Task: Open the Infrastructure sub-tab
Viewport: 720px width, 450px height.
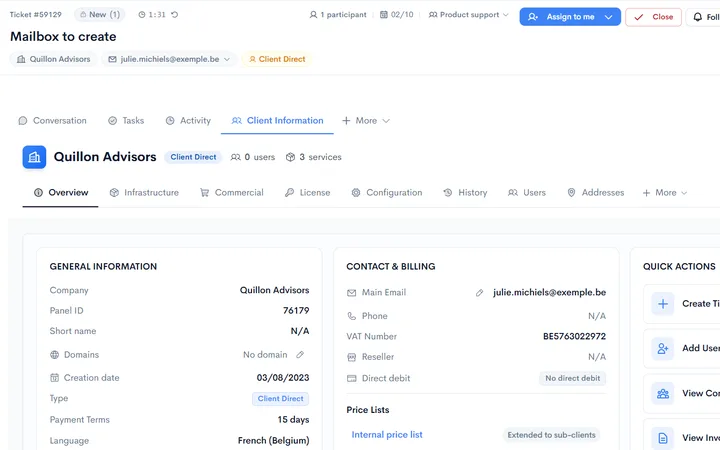Action: pos(144,193)
